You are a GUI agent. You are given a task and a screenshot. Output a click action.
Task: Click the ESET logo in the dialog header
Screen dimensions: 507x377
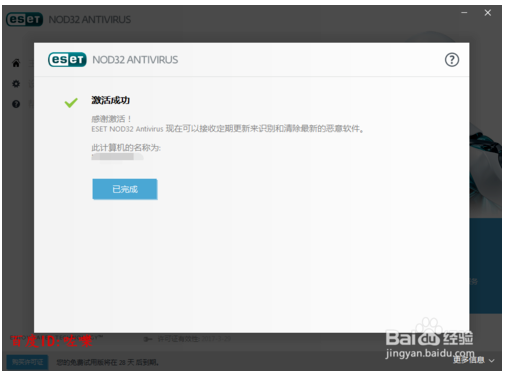[67, 60]
